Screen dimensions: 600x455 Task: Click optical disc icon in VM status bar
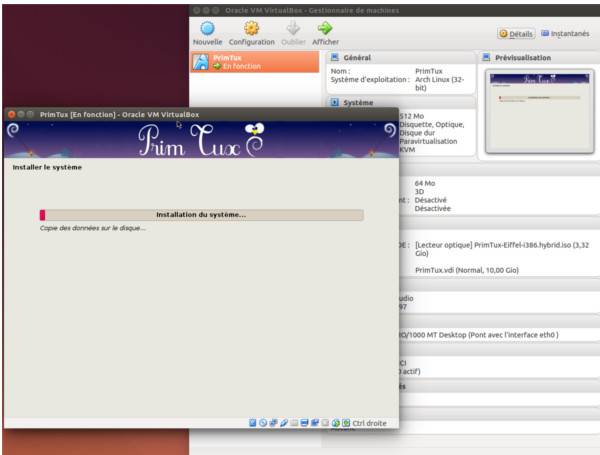[x=263, y=423]
